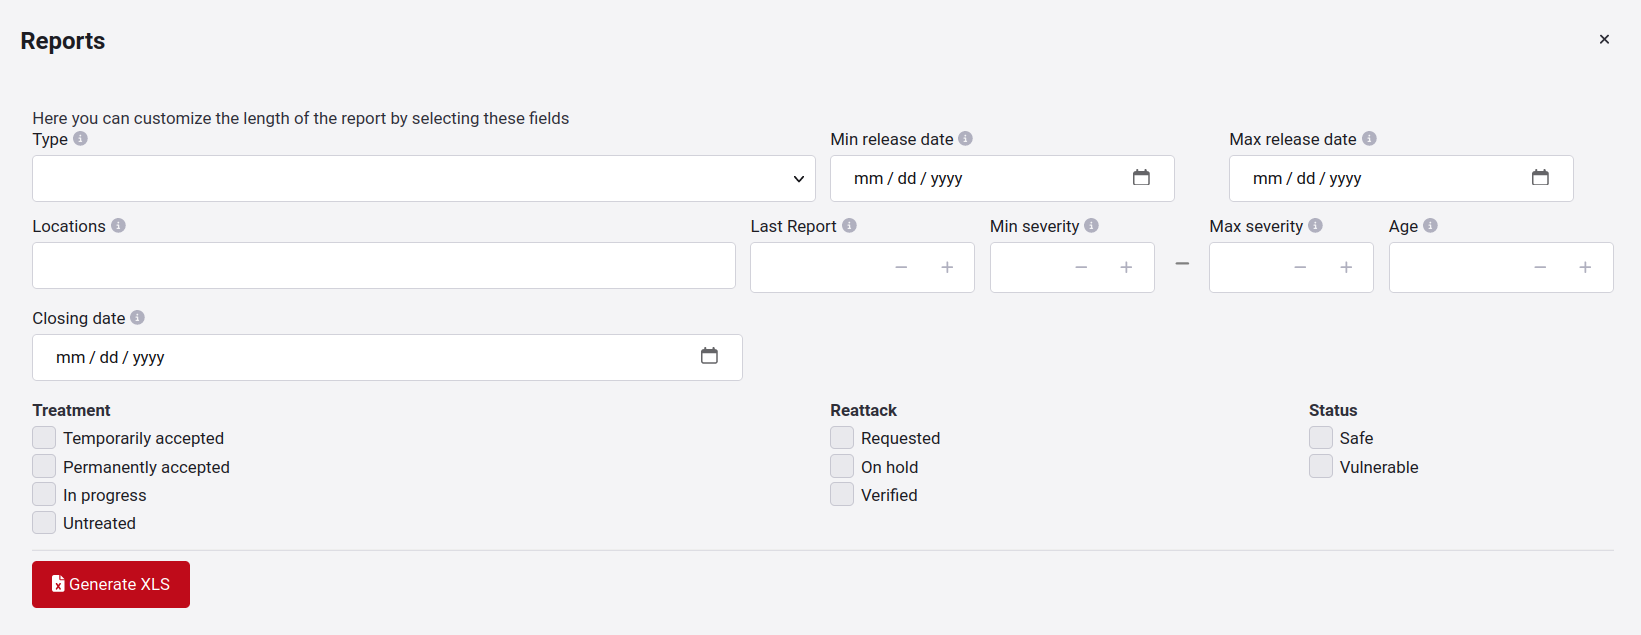
Task: Click the info icon next to Last Report
Action: click(x=849, y=226)
